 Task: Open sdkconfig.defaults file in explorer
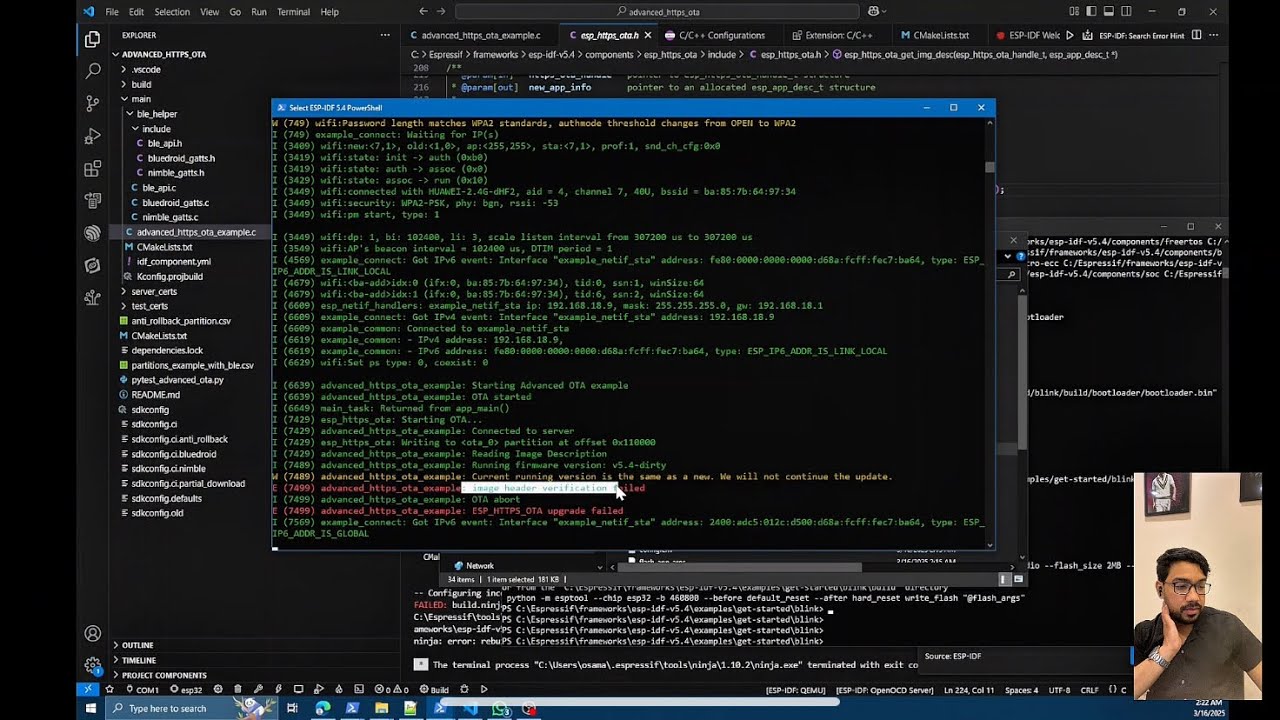point(166,498)
